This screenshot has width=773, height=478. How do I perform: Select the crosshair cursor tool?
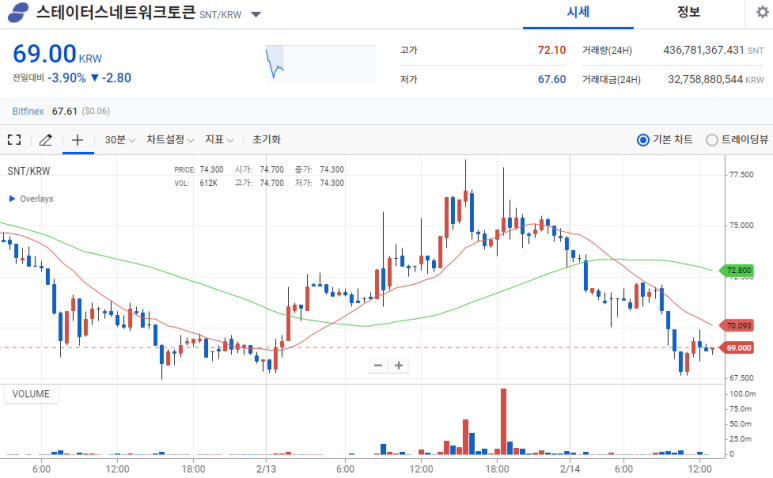(x=77, y=140)
